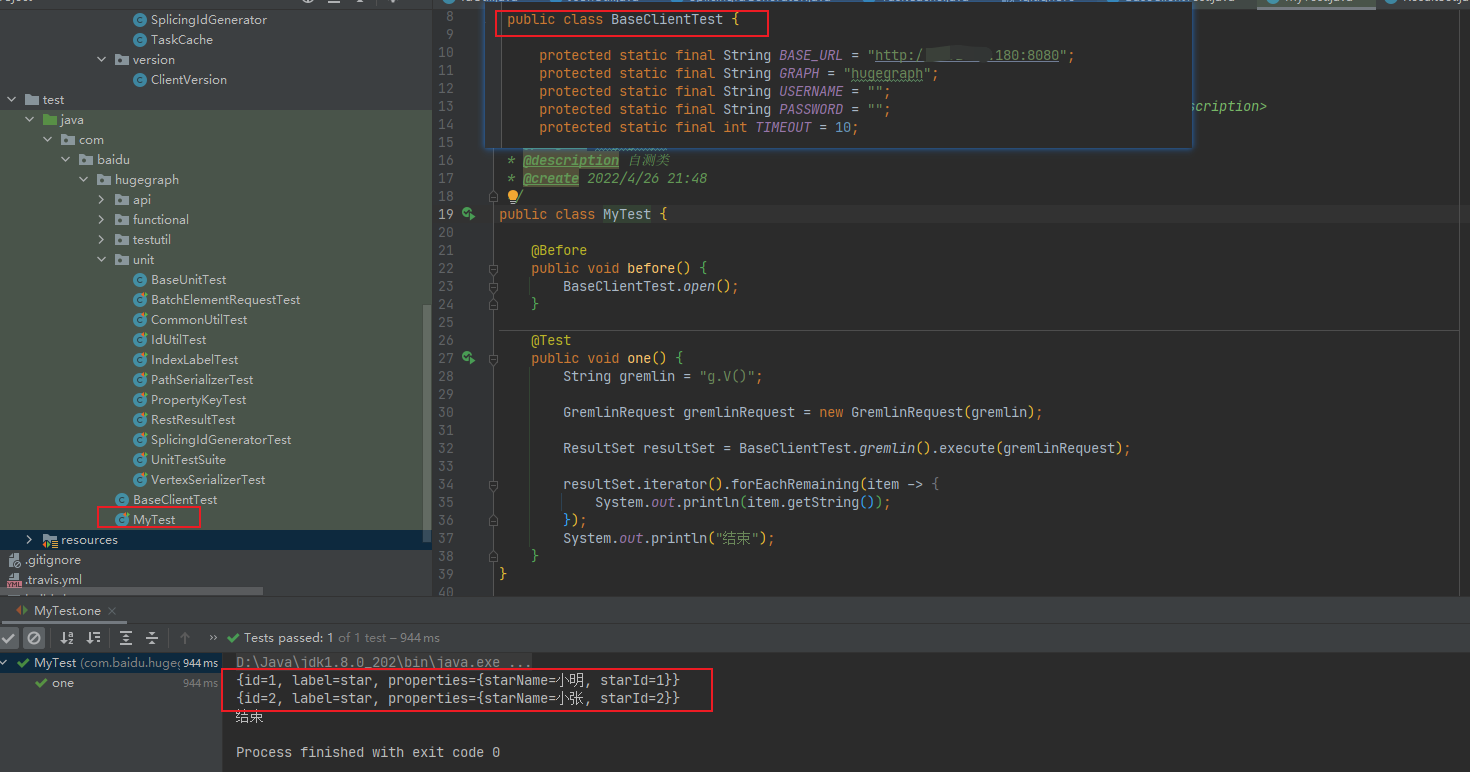
Task: Sort test results by duration
Action: (93, 637)
